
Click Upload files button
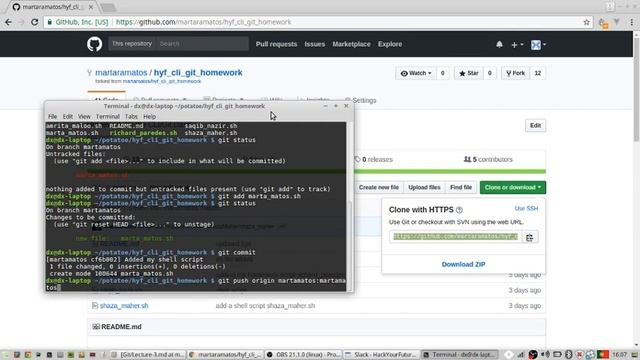coord(424,187)
